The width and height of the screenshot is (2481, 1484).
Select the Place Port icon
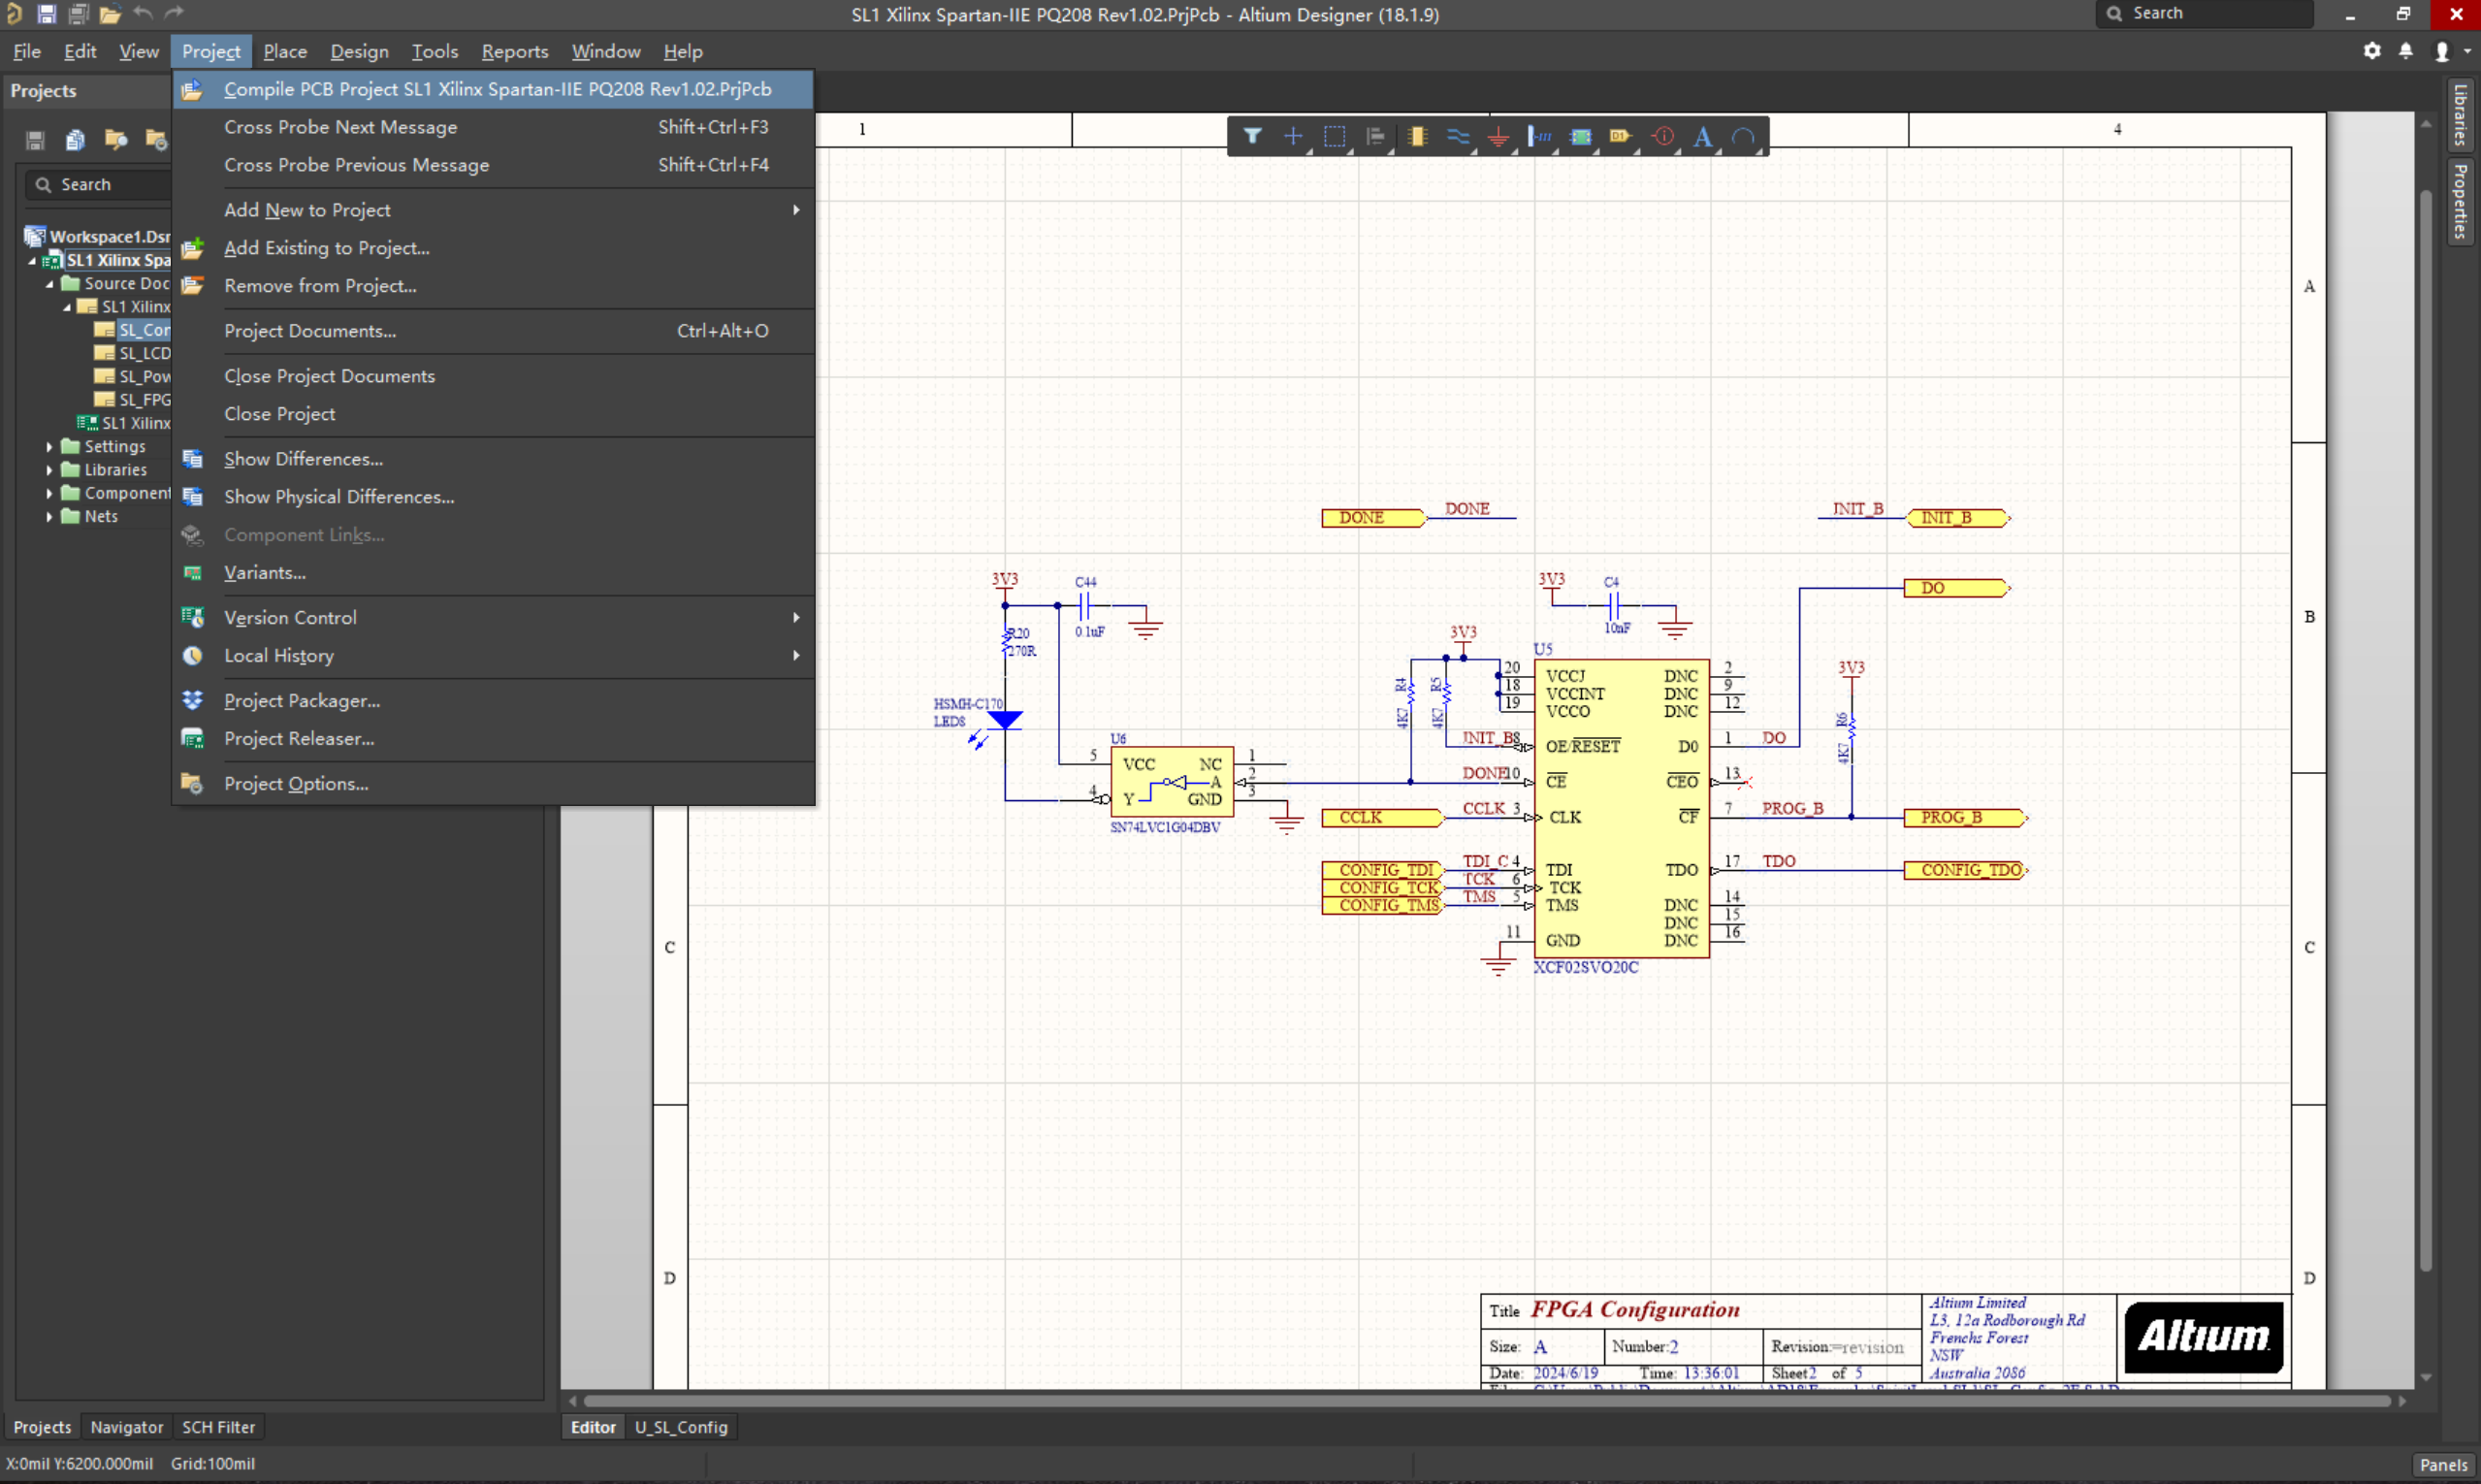click(x=1620, y=136)
